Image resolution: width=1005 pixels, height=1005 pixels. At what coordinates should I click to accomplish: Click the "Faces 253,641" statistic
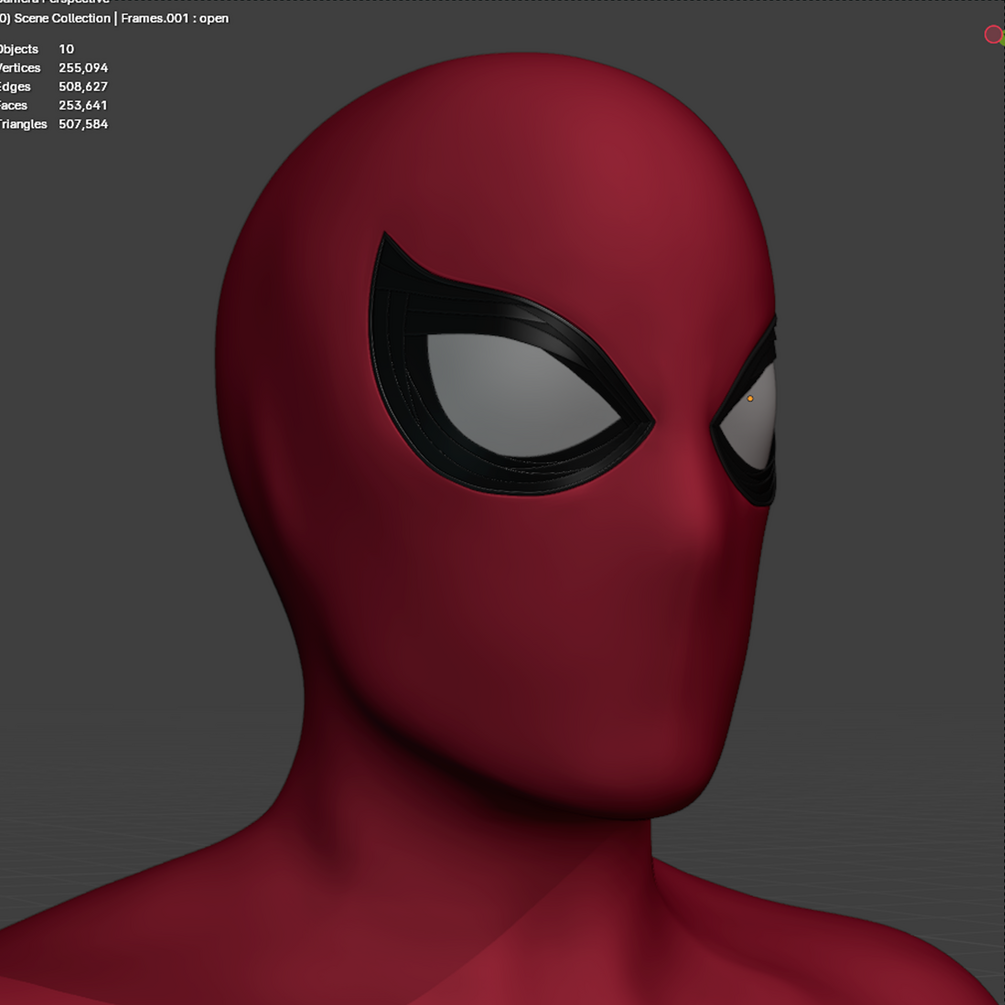coord(54,105)
